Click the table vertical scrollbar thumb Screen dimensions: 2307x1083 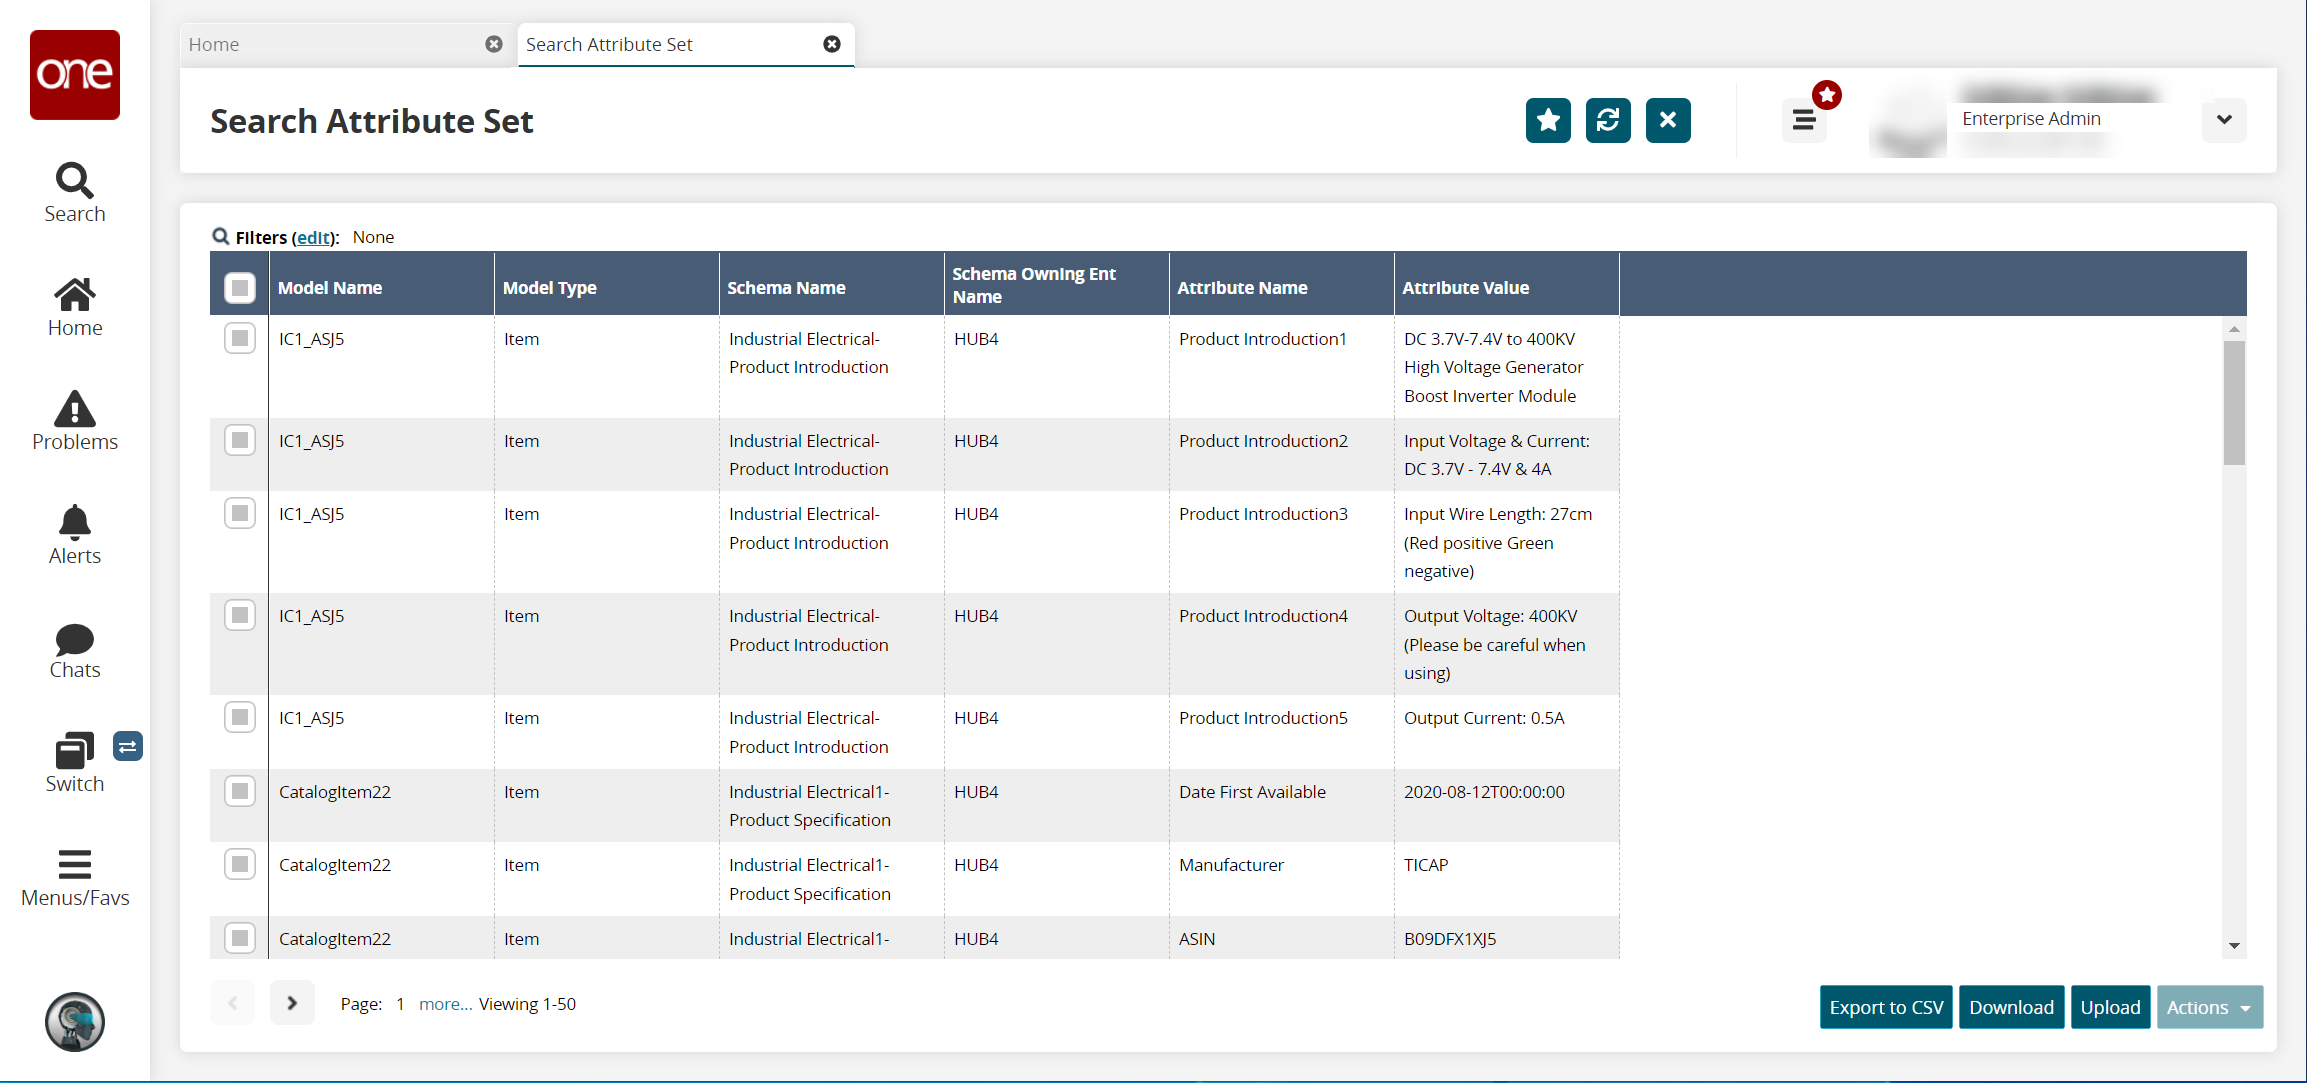tap(2234, 403)
